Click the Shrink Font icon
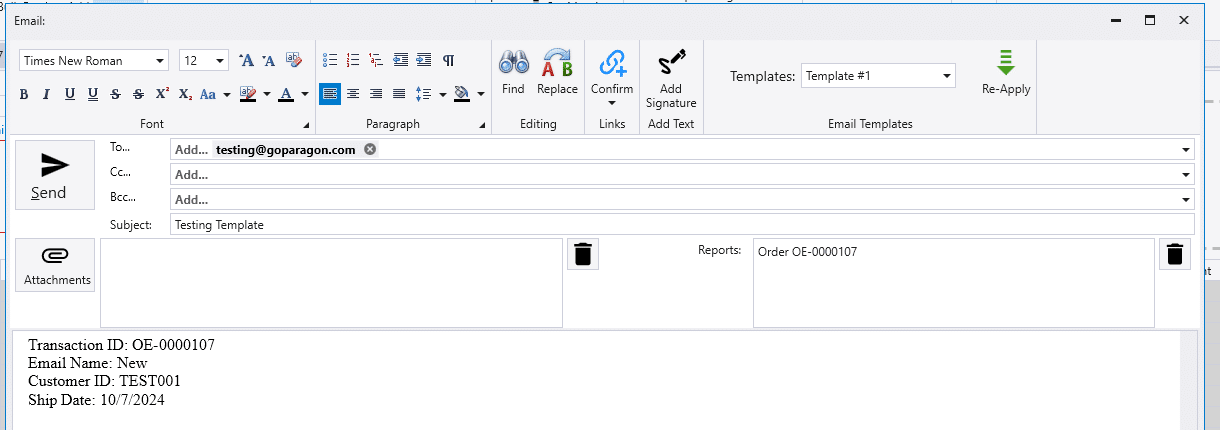Viewport: 1220px width, 430px height. click(x=269, y=60)
